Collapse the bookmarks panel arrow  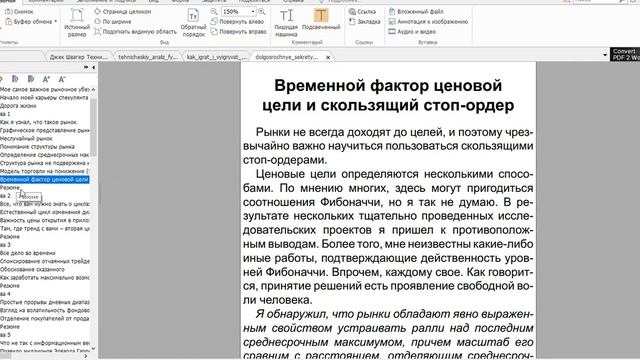[93, 67]
